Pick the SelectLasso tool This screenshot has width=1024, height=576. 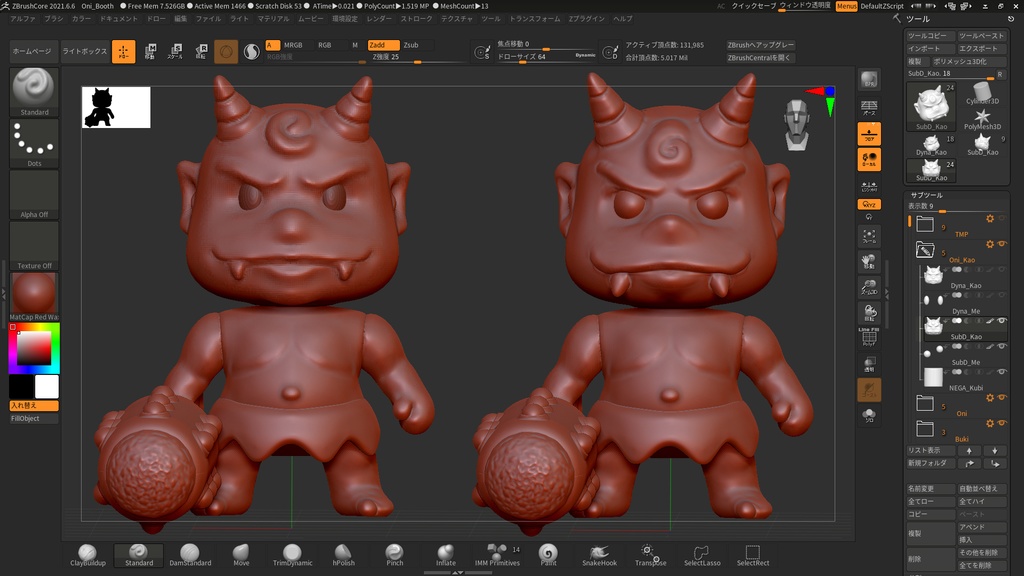[x=701, y=555]
